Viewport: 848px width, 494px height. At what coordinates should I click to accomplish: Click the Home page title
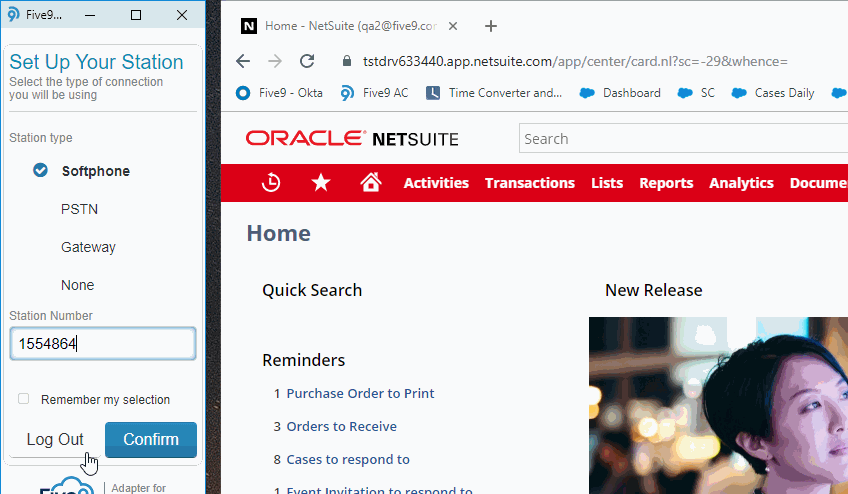pyautogui.click(x=279, y=234)
